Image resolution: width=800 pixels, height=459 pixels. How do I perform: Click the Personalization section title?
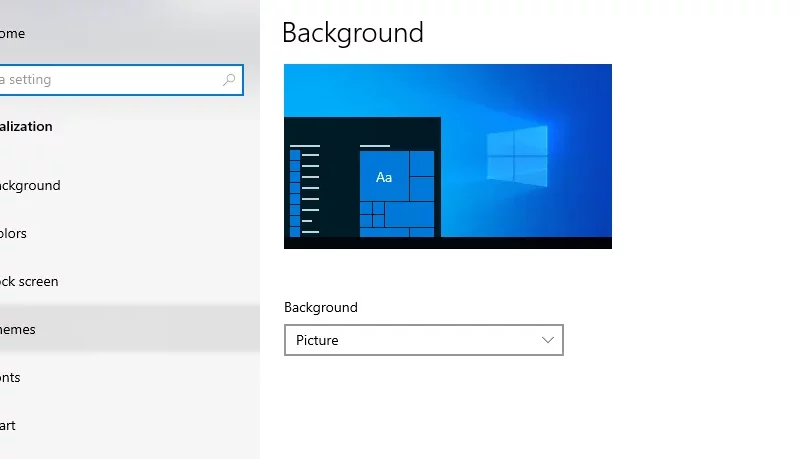click(26, 126)
